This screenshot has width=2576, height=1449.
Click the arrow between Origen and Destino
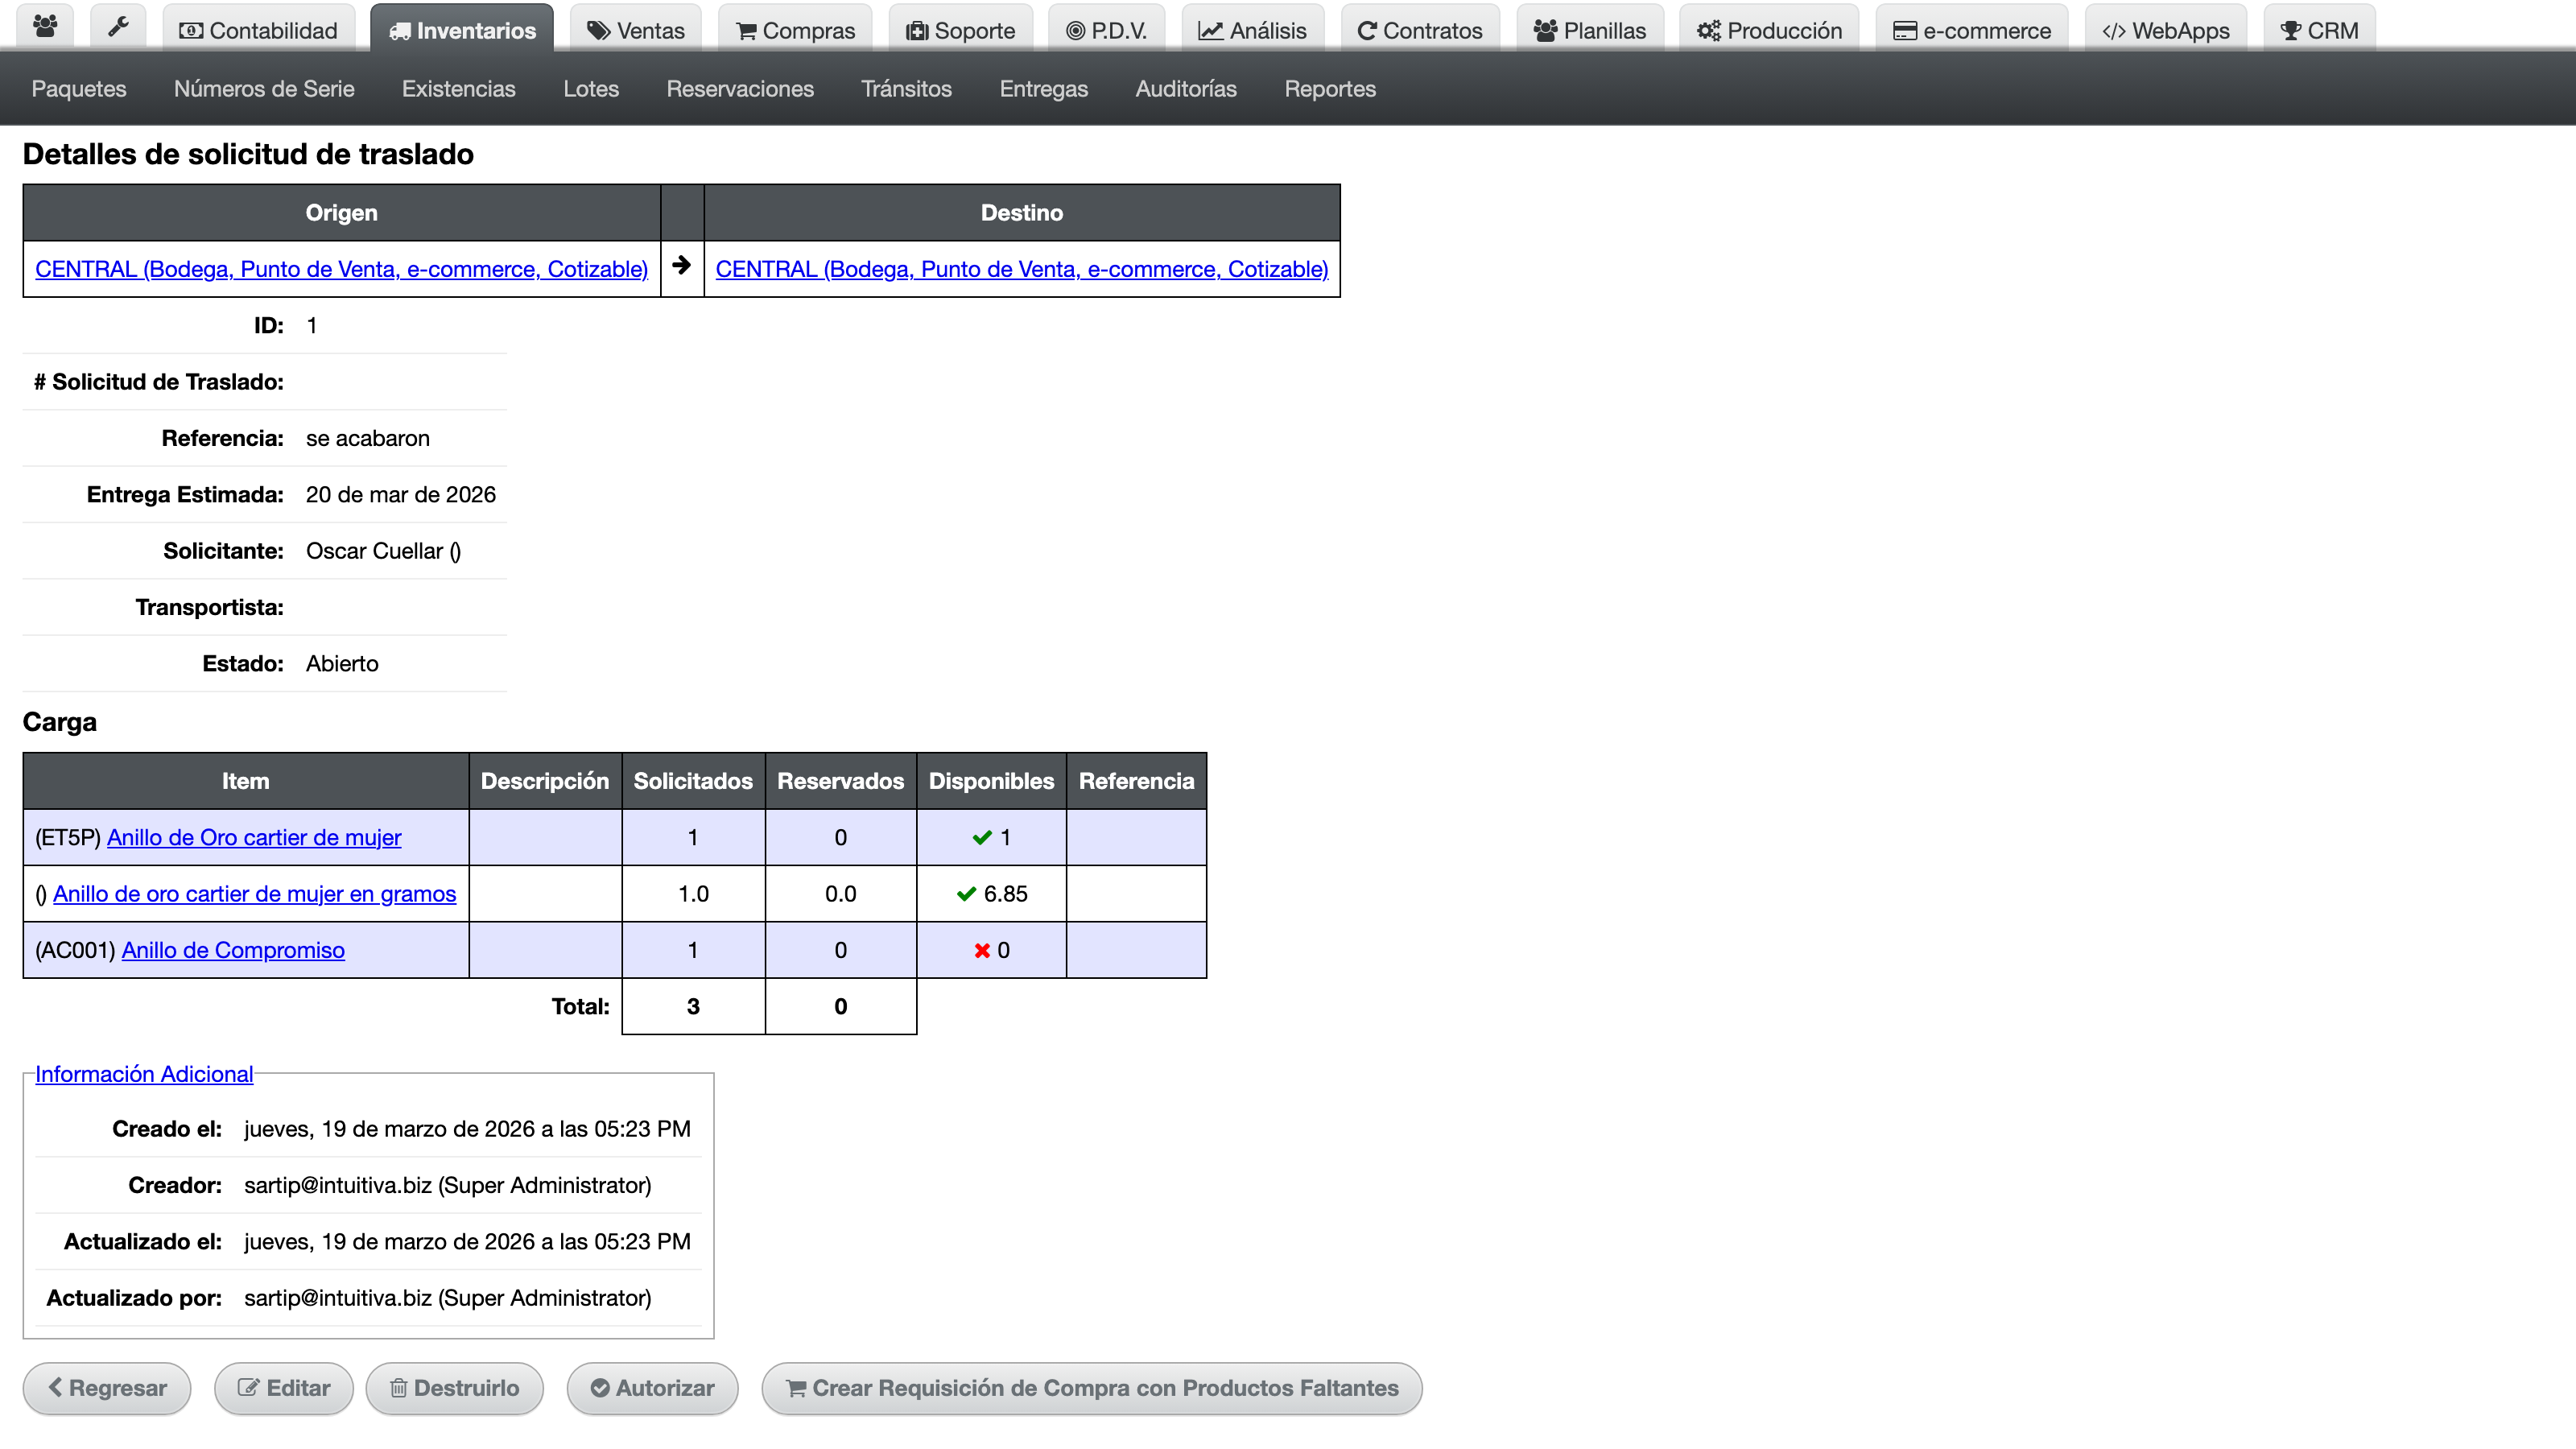tap(681, 265)
